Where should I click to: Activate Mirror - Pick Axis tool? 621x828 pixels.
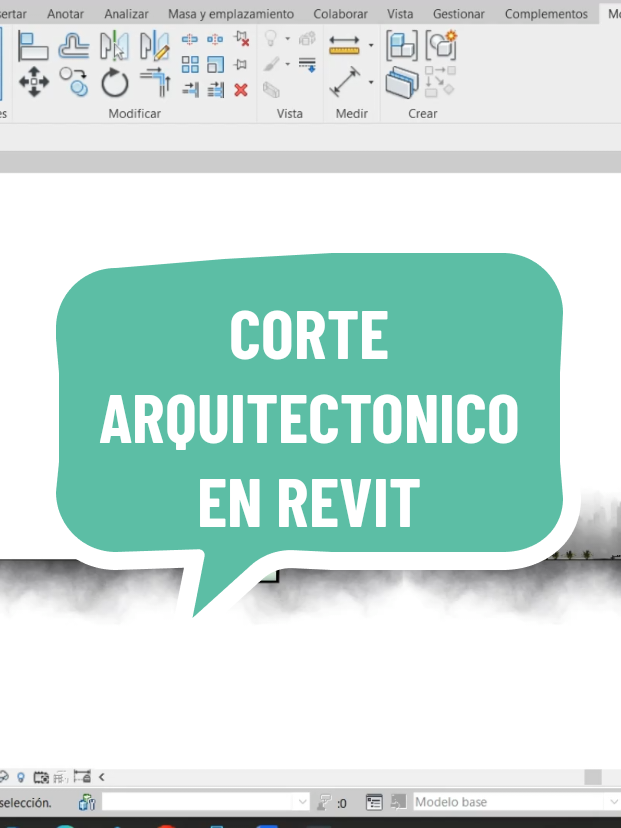(x=114, y=46)
